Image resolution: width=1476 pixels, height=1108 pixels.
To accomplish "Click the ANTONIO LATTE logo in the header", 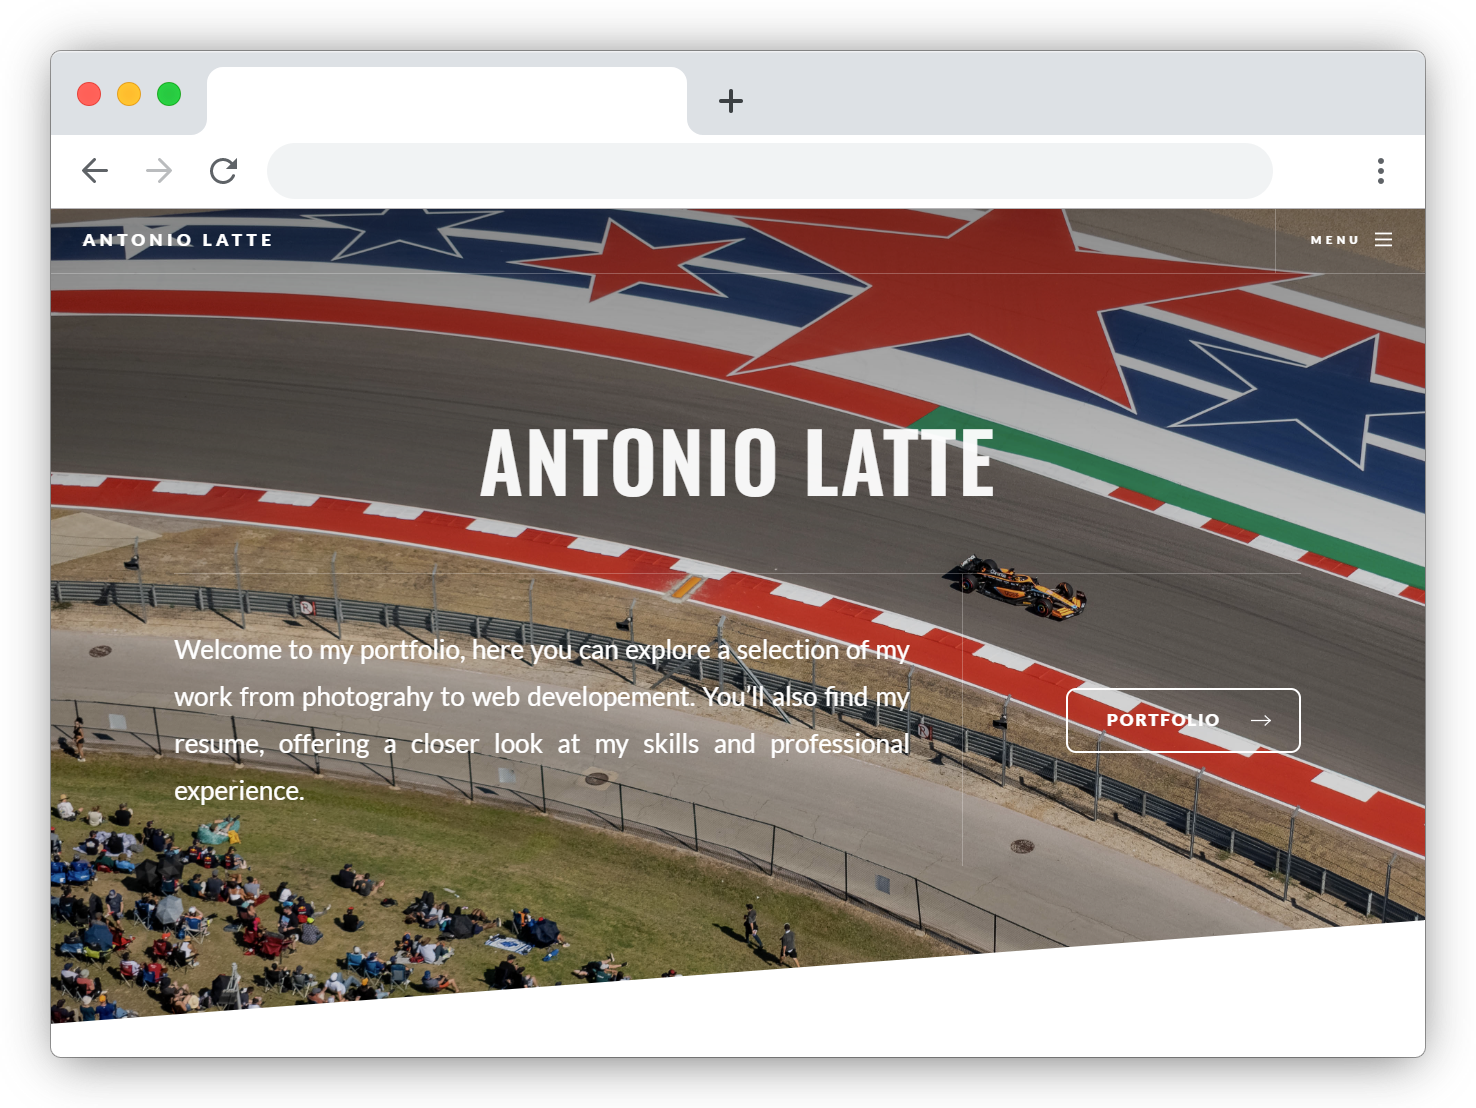I will pos(177,240).
